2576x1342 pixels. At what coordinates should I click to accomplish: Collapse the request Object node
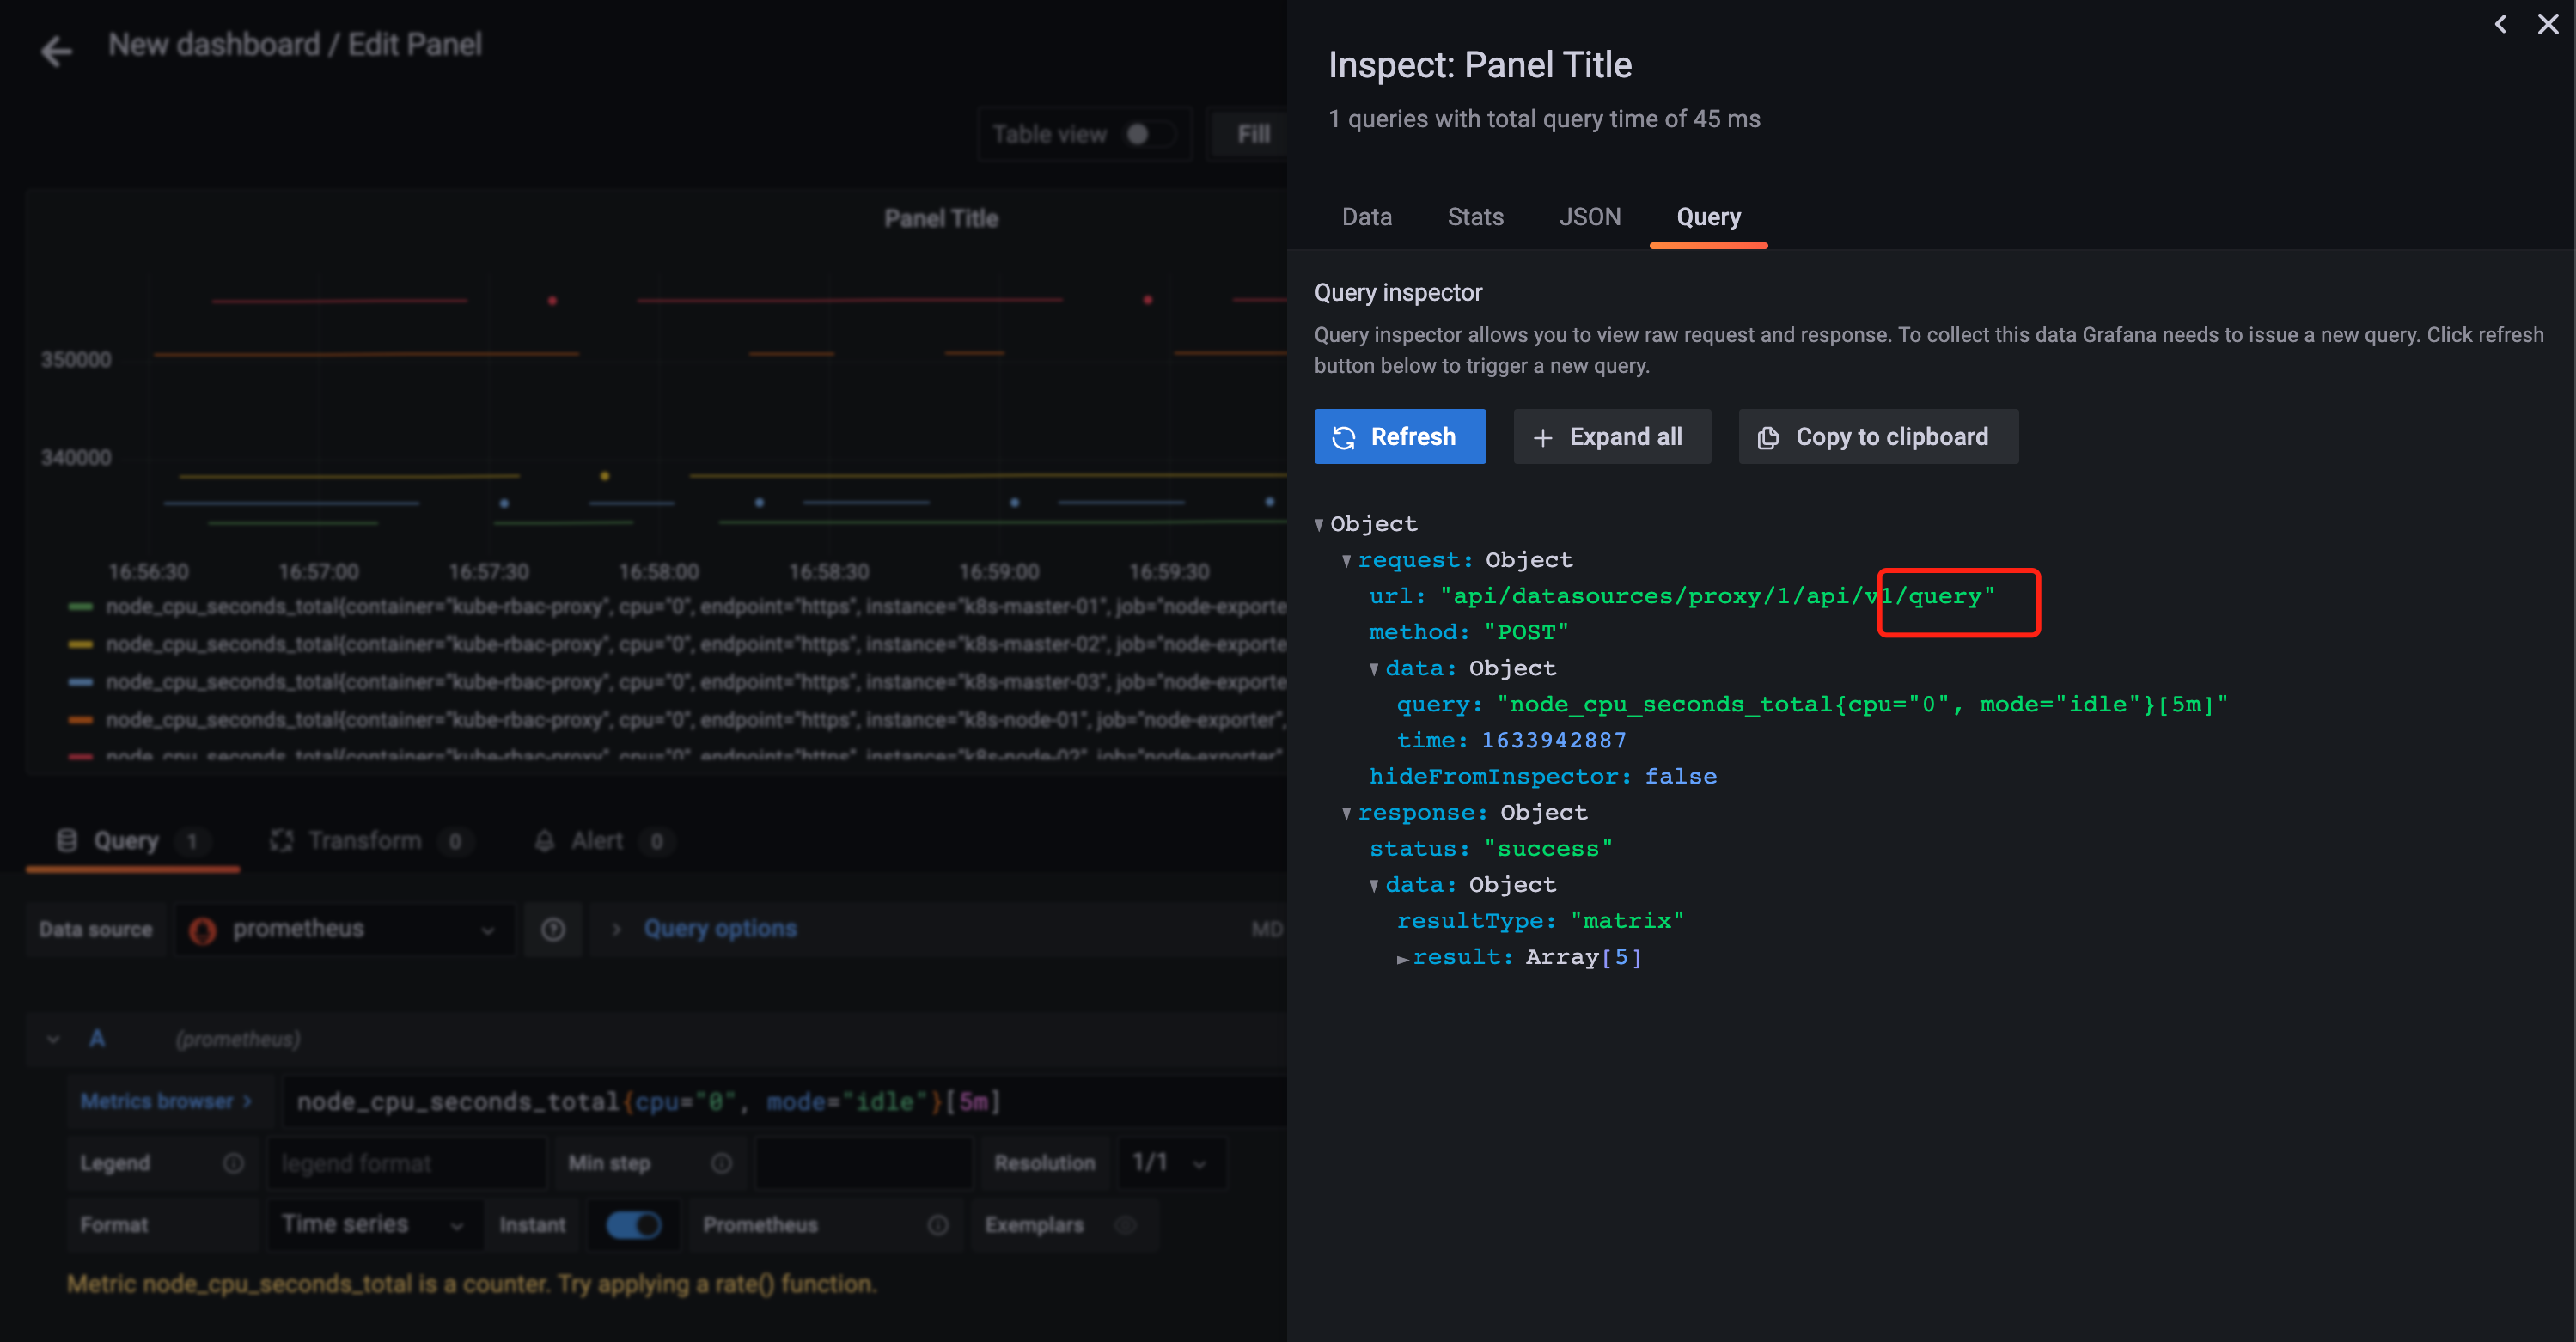click(x=1346, y=560)
